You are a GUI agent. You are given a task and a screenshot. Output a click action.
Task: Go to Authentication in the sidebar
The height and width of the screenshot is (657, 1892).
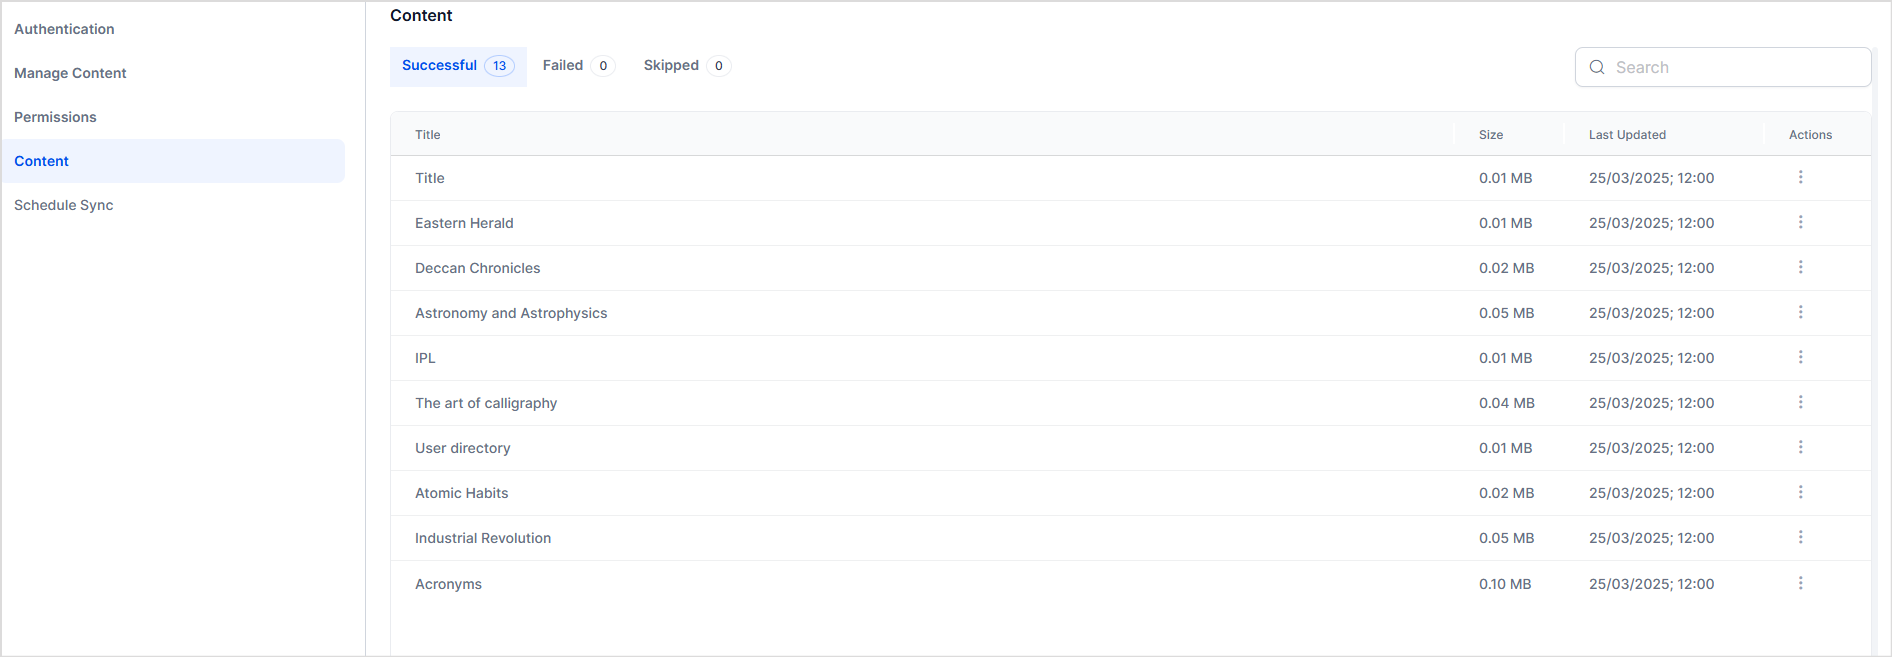tap(64, 29)
